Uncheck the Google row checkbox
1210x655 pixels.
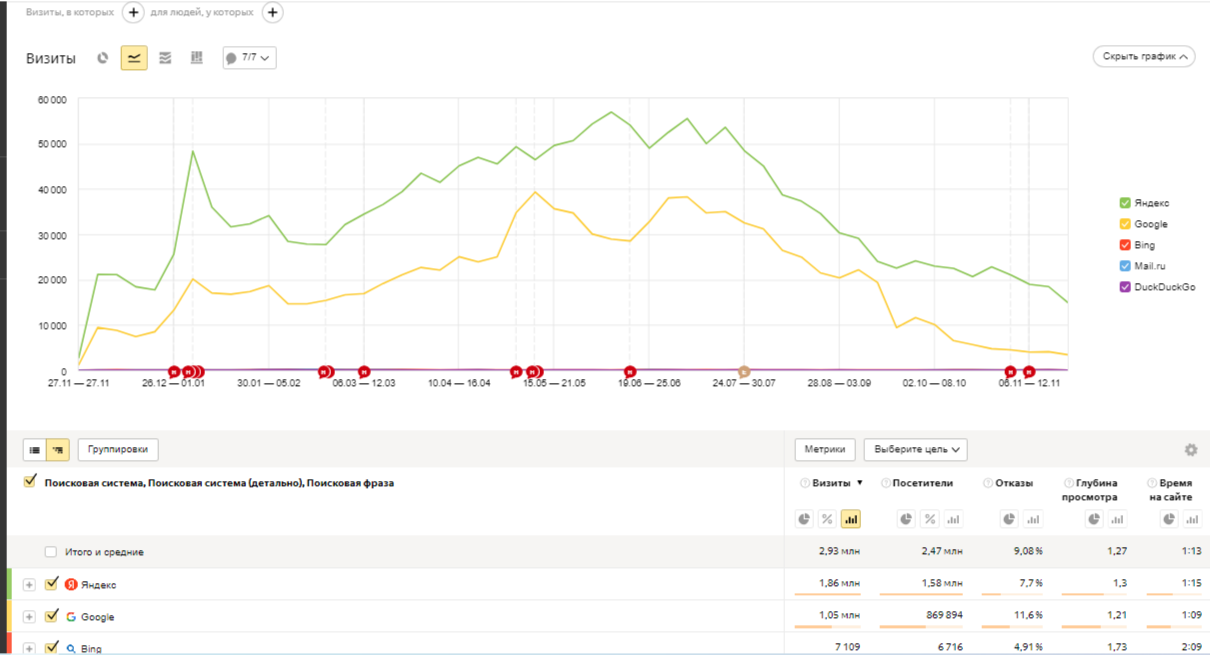(x=52, y=616)
